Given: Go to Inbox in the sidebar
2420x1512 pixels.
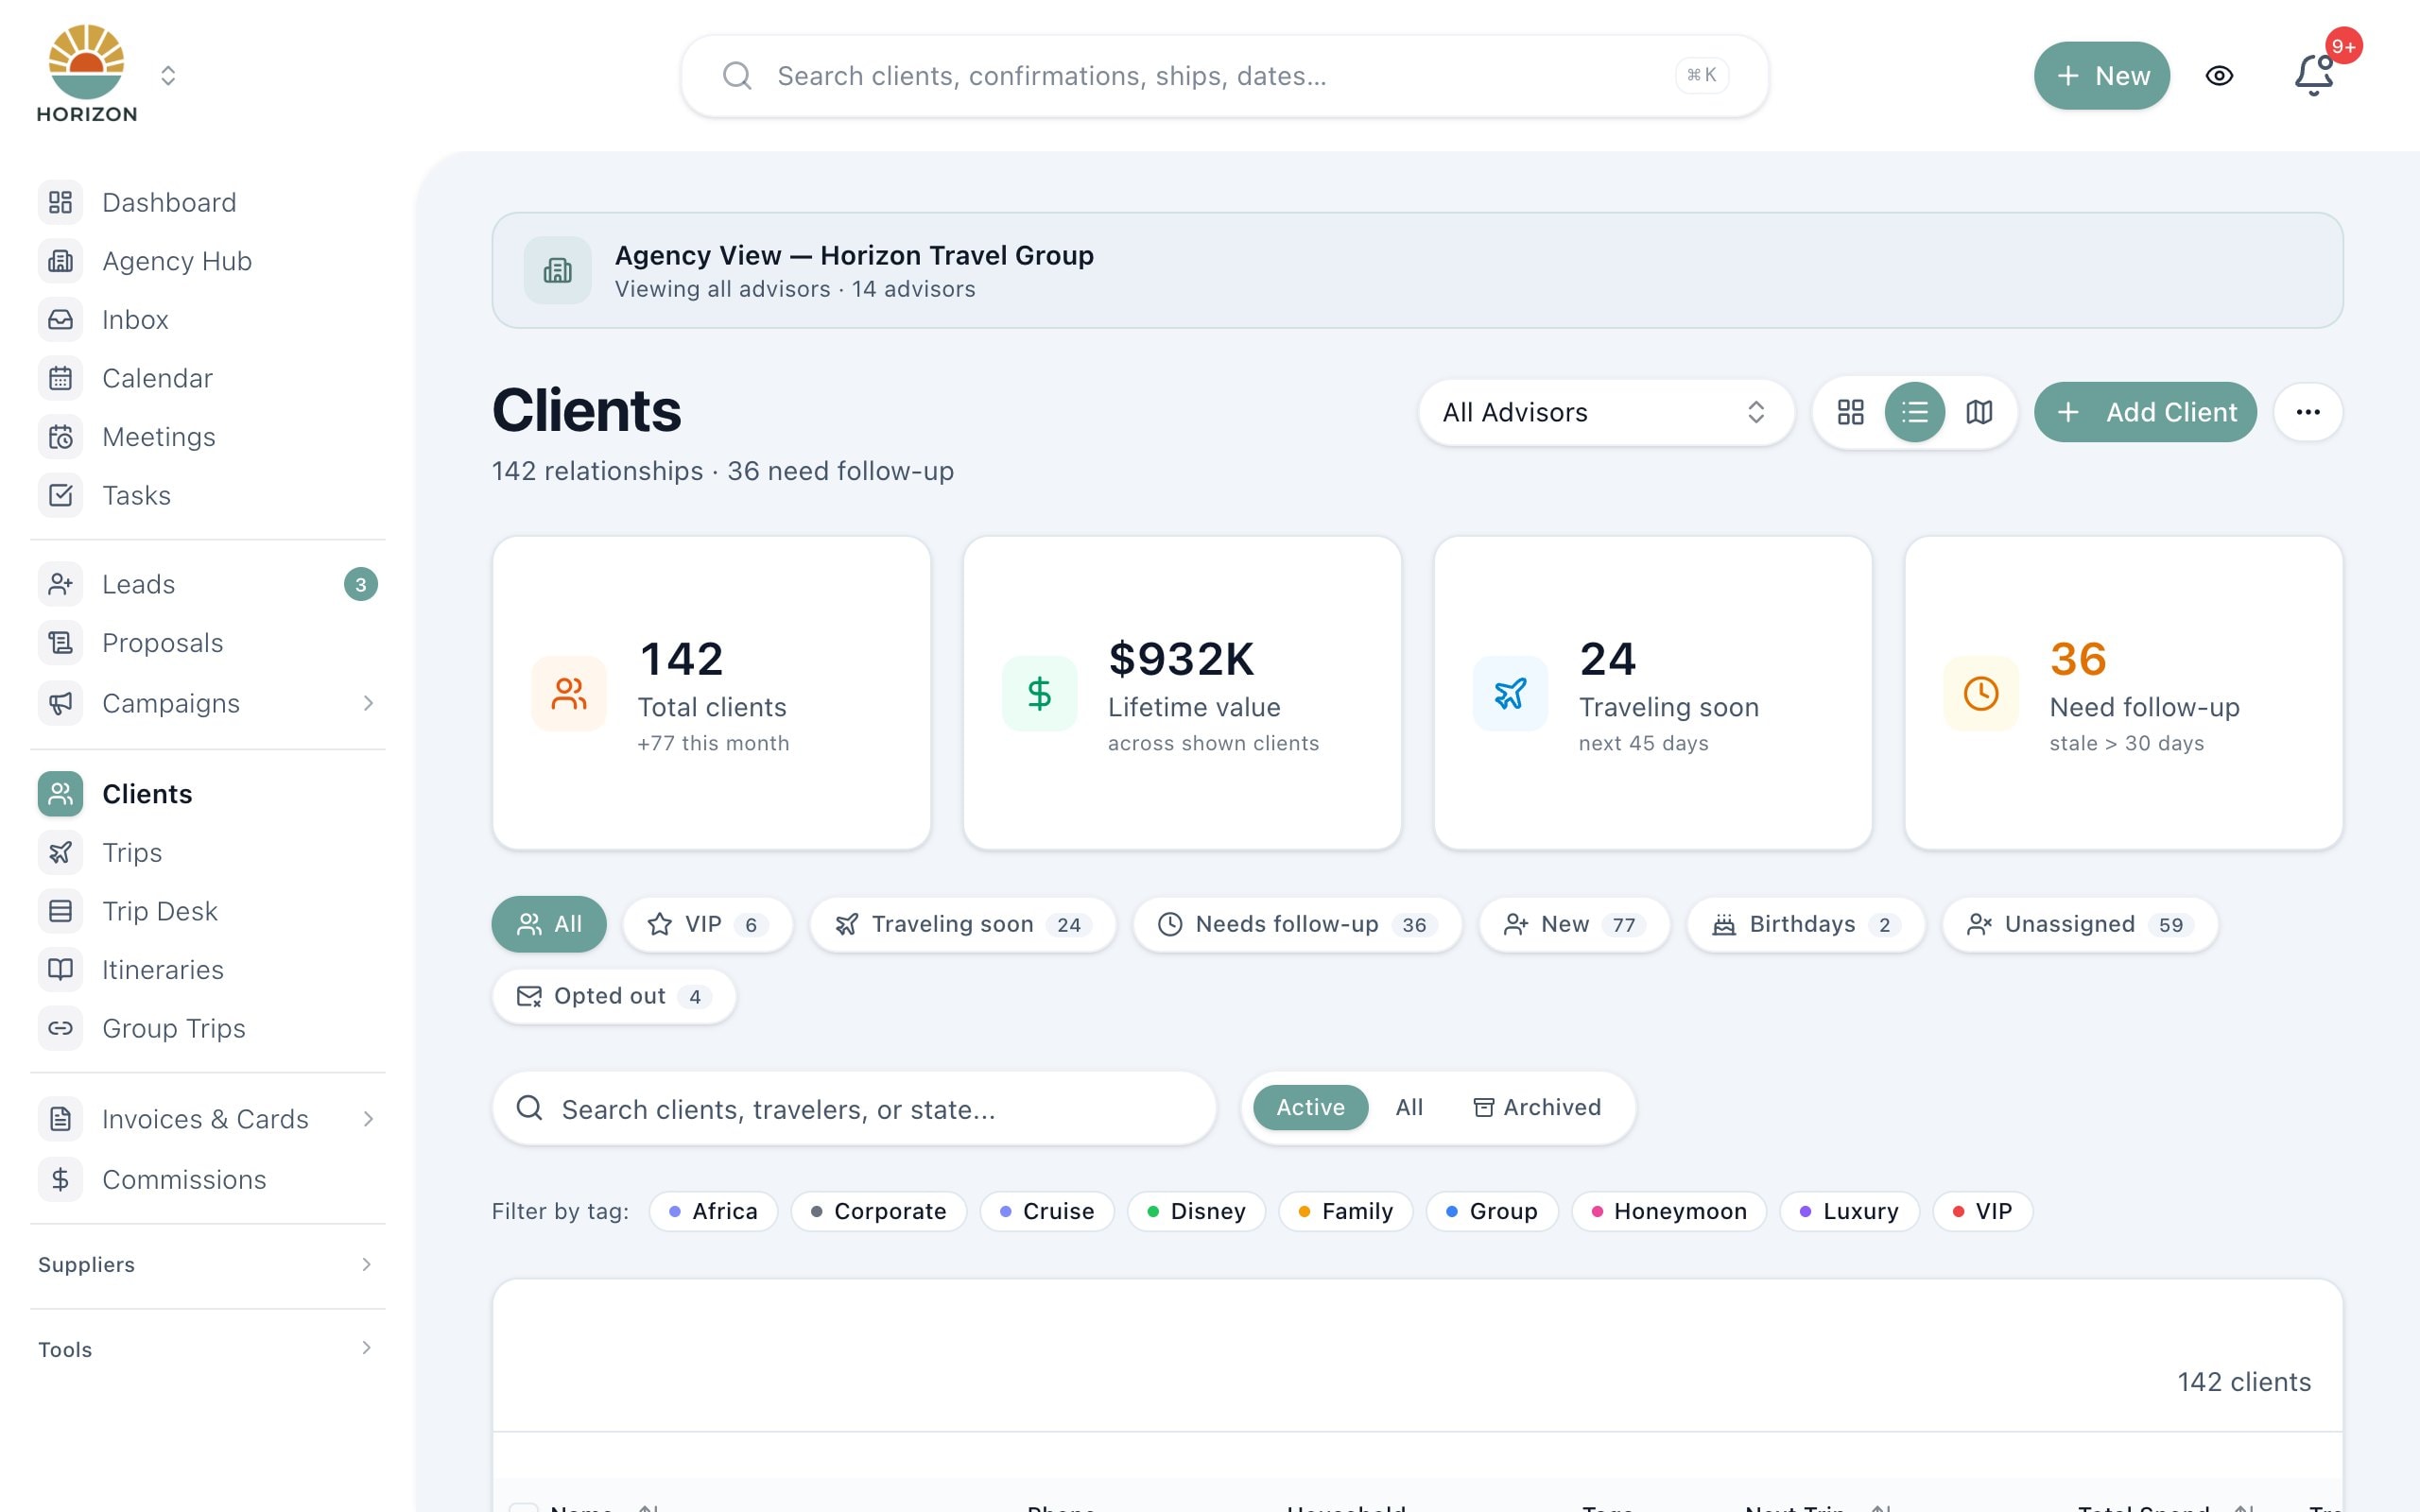Looking at the screenshot, I should coord(208,320).
